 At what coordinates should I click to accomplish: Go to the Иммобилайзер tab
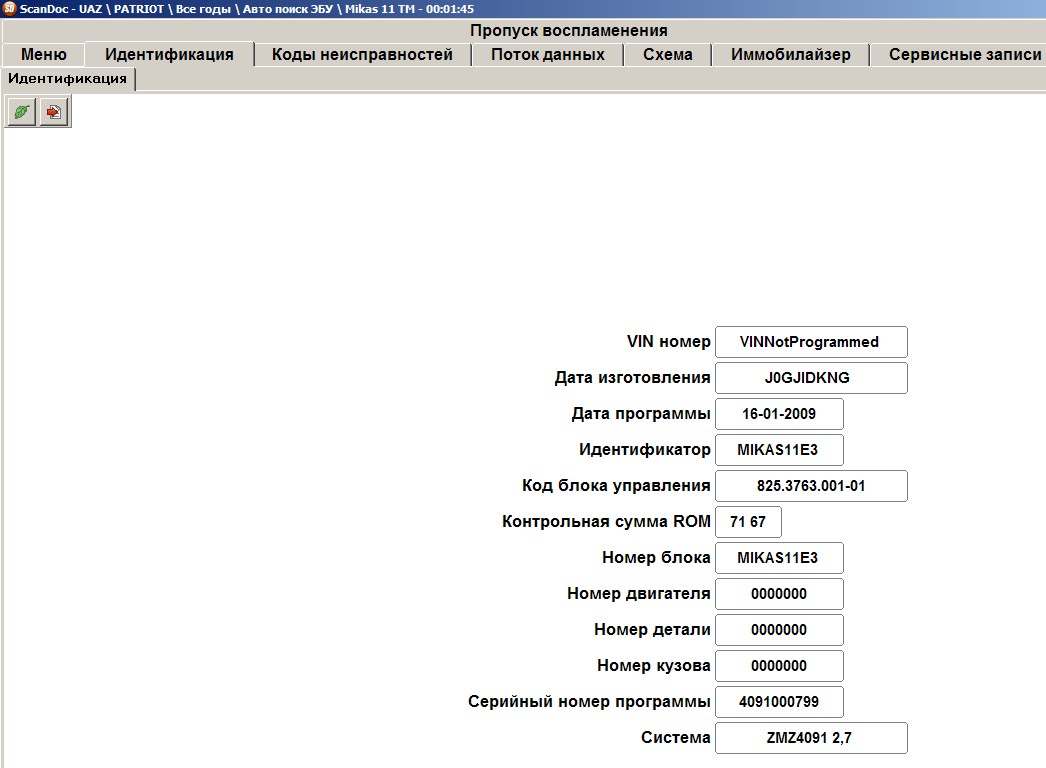point(791,55)
